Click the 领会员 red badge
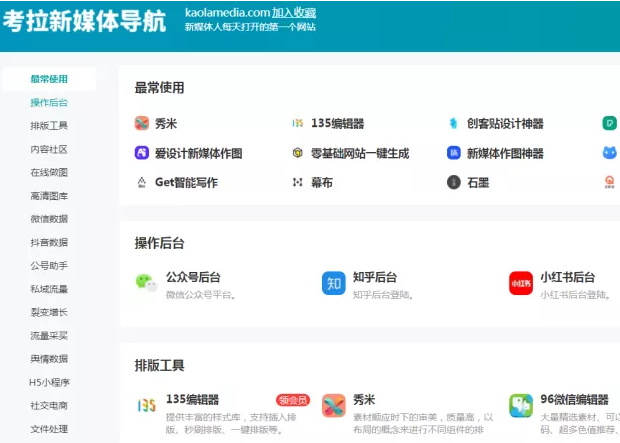The height and width of the screenshot is (443, 620). [293, 400]
